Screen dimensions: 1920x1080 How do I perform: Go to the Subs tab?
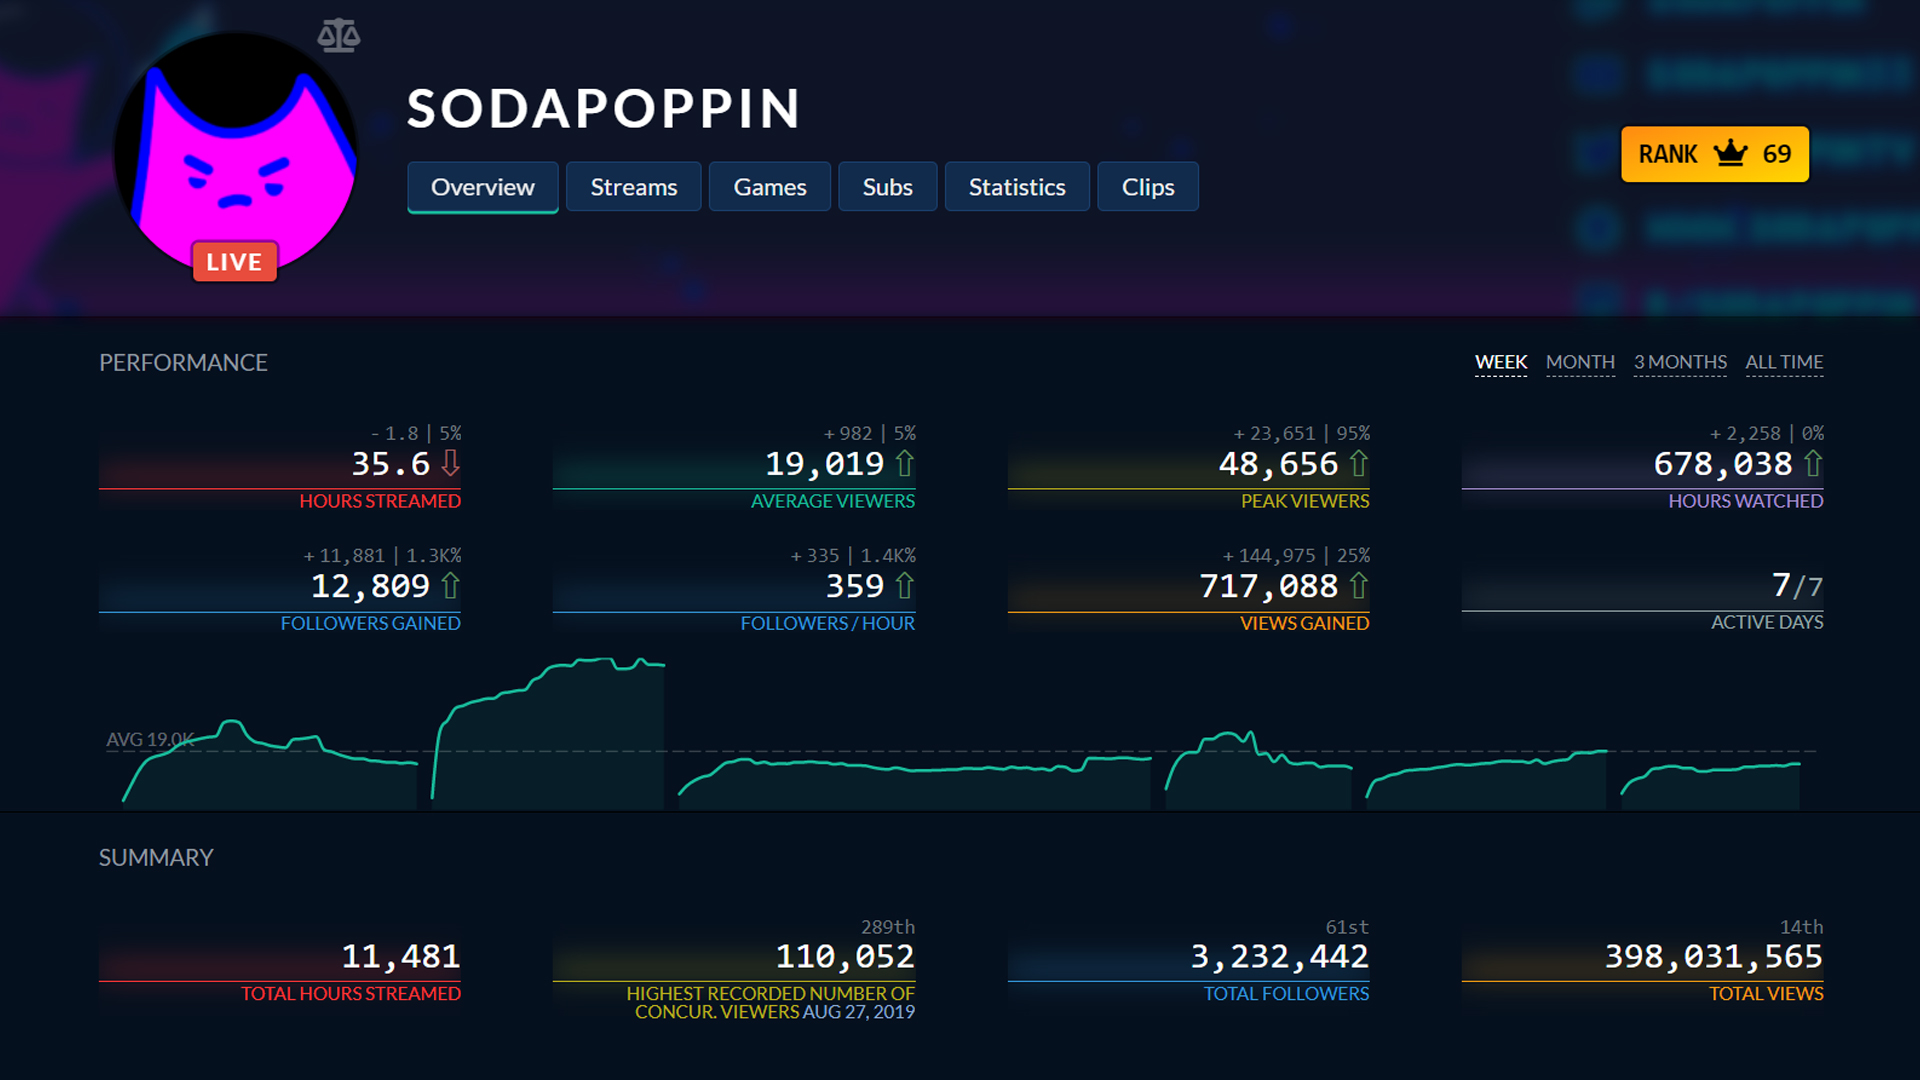888,187
